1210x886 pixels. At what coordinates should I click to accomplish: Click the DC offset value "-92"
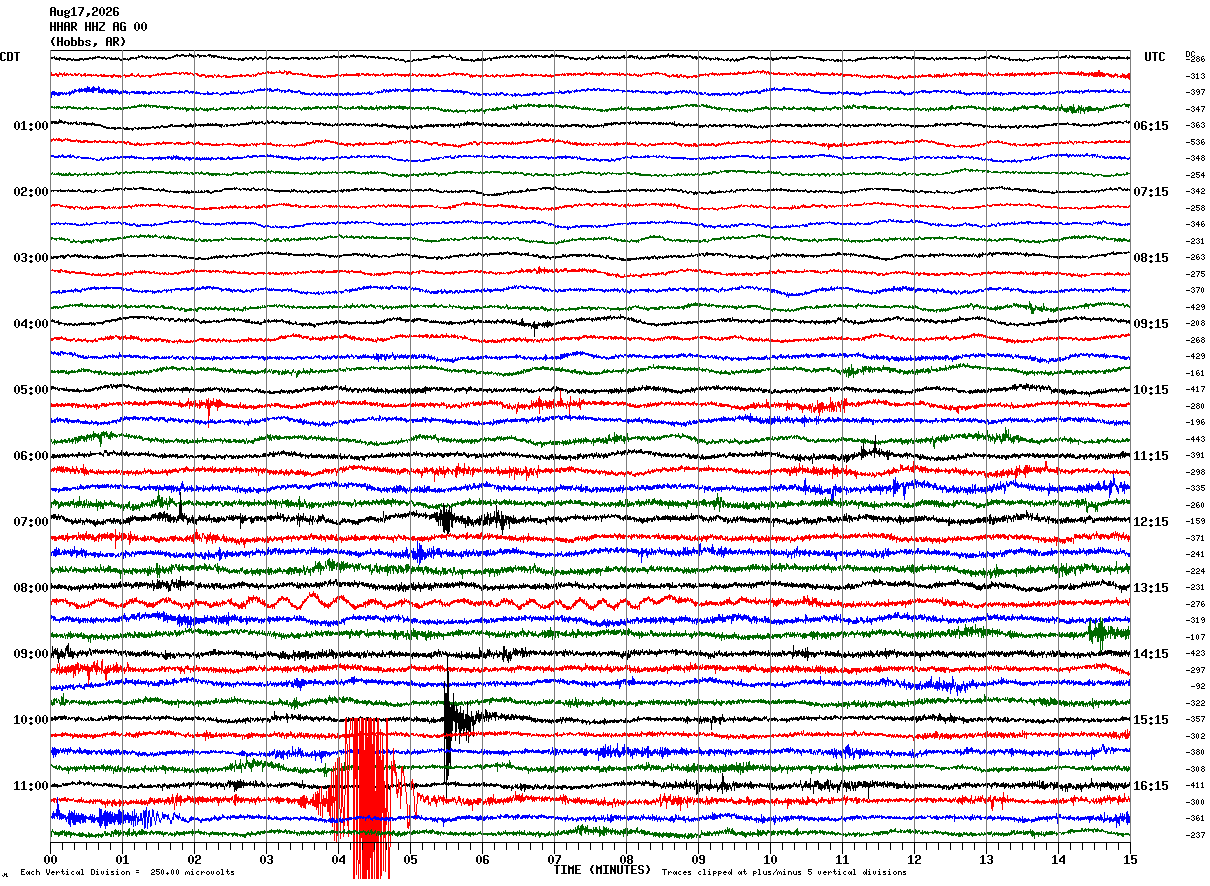(x=1197, y=687)
